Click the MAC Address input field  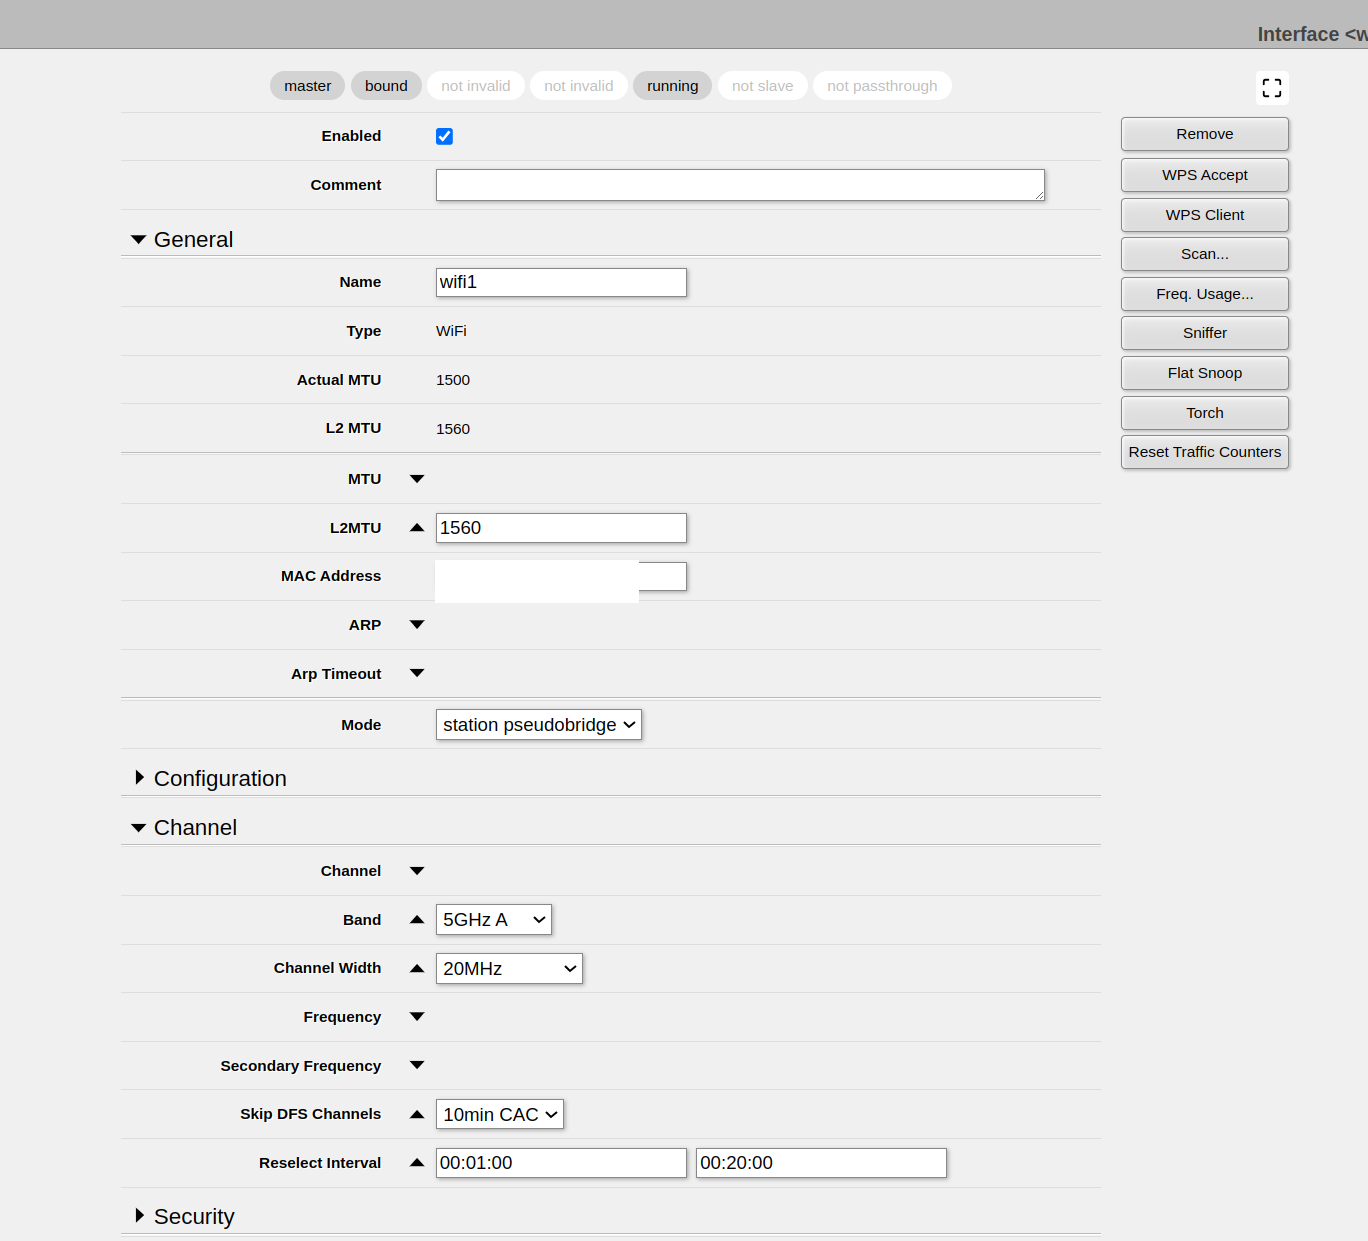tap(561, 577)
